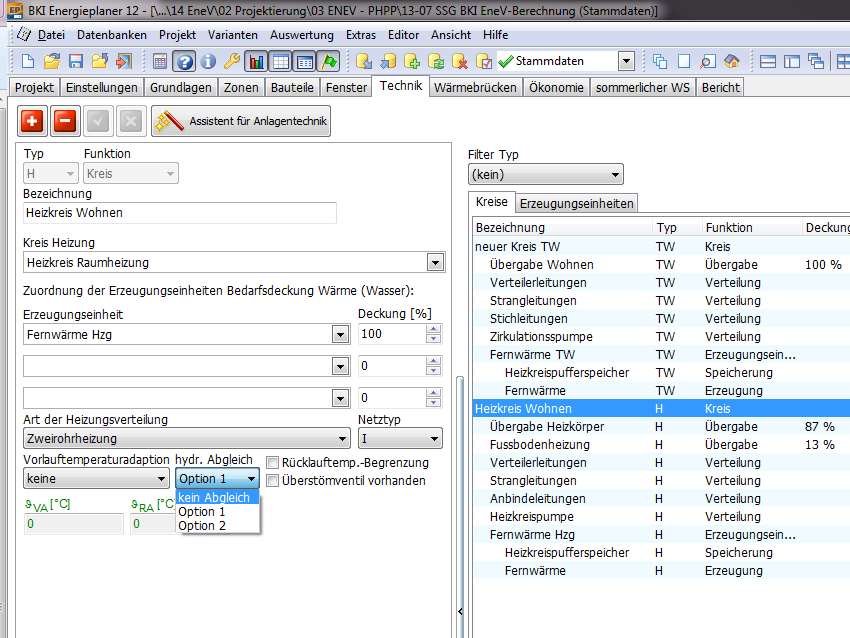
Task: Click the house icon in toolbar
Action: [x=732, y=61]
